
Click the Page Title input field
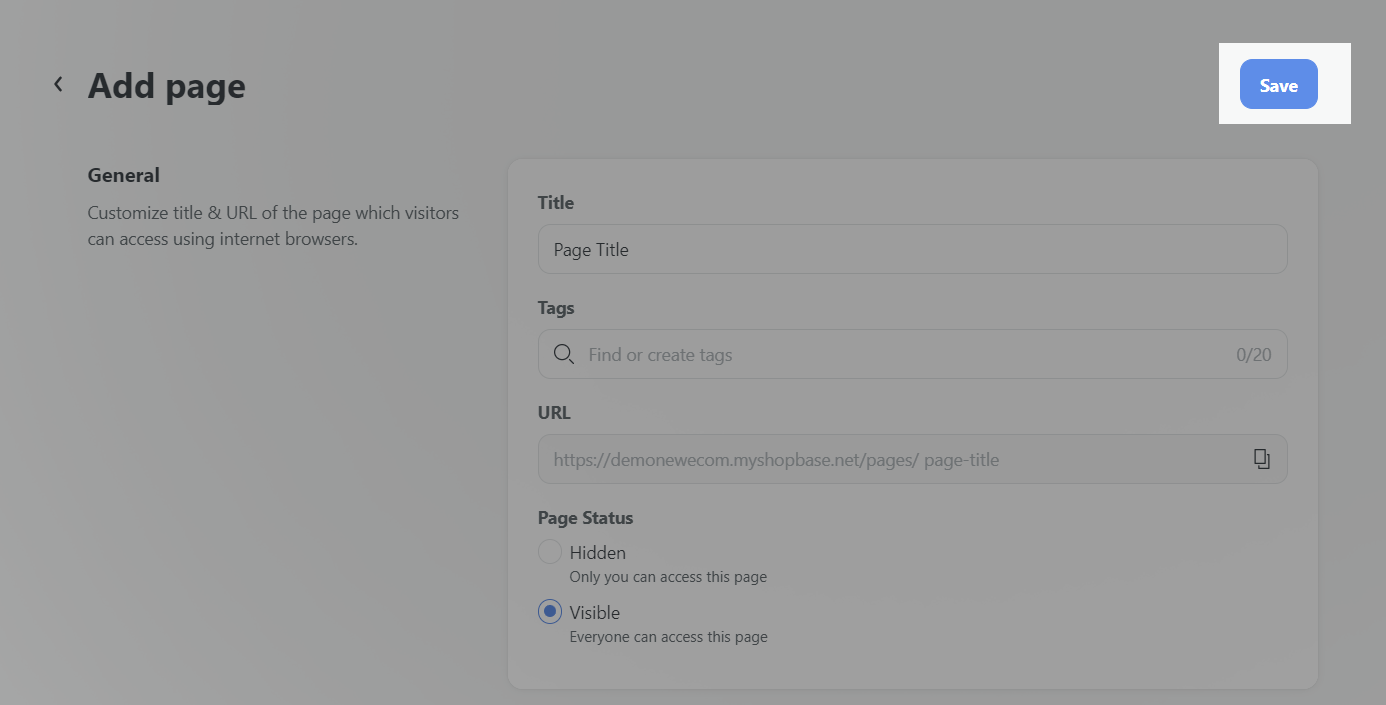(x=913, y=249)
